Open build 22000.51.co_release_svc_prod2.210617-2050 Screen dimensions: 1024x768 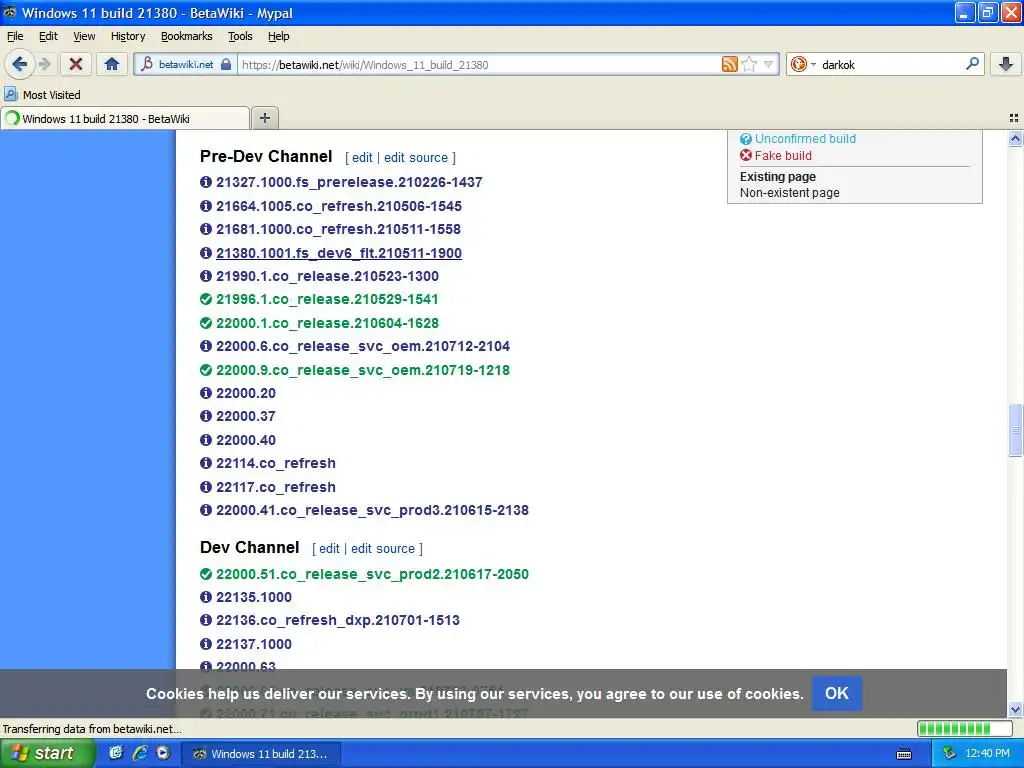pyautogui.click(x=372, y=574)
